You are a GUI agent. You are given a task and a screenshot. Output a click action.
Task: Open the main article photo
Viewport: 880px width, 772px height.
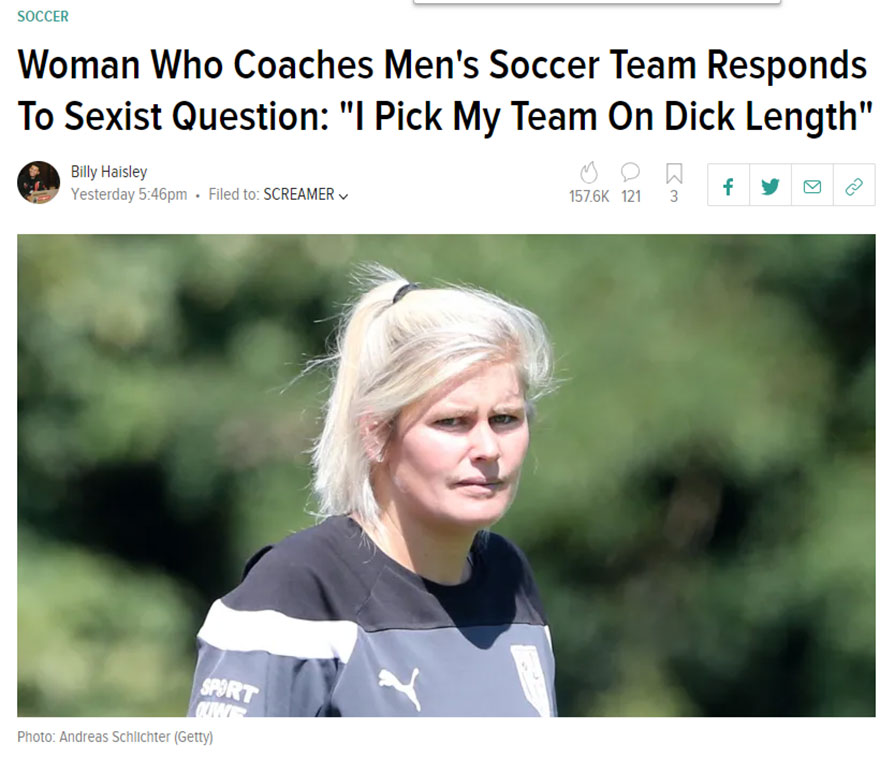point(446,475)
